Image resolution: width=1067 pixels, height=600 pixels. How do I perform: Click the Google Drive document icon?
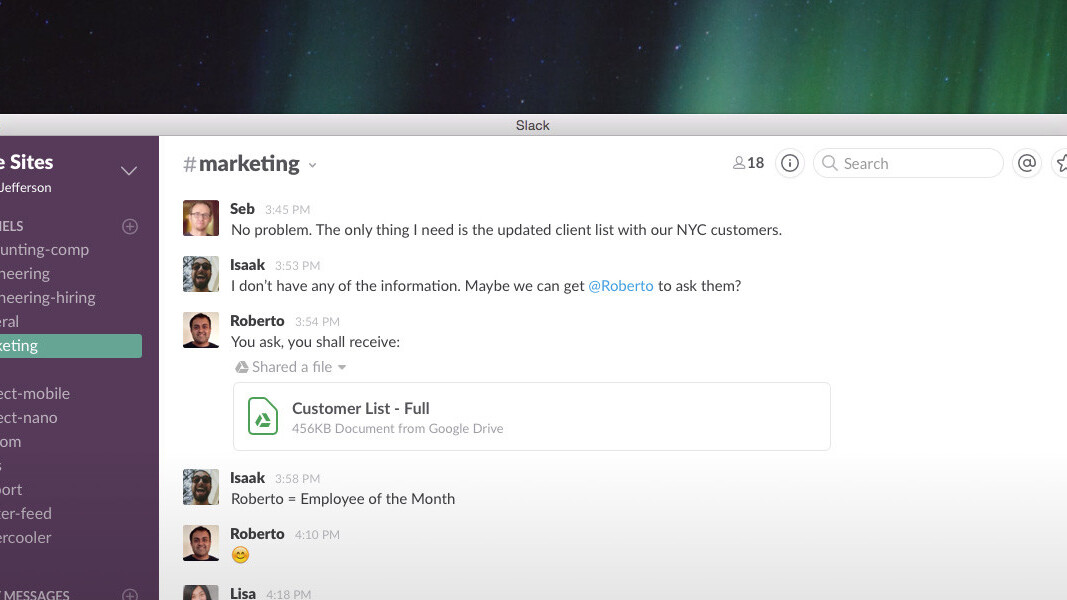(x=262, y=416)
